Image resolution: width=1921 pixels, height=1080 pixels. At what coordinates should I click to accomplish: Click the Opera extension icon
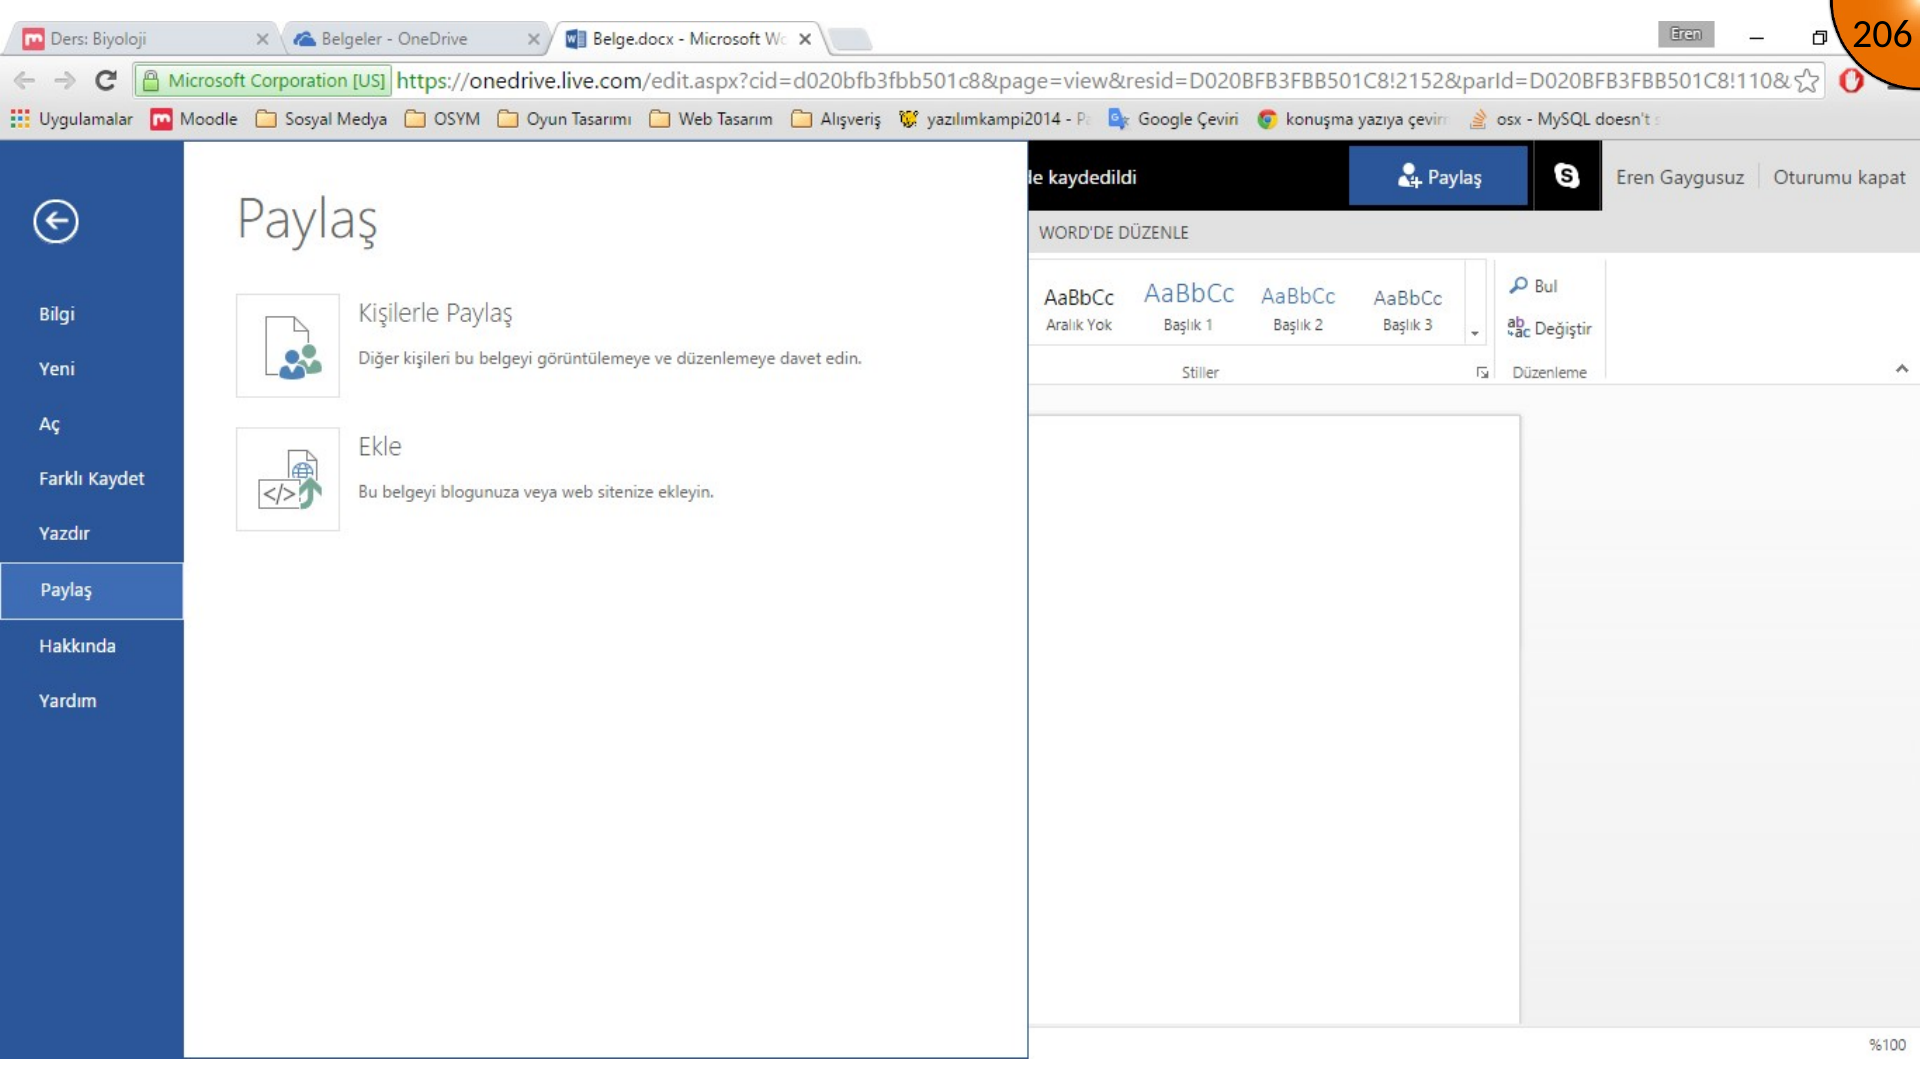click(x=1851, y=80)
